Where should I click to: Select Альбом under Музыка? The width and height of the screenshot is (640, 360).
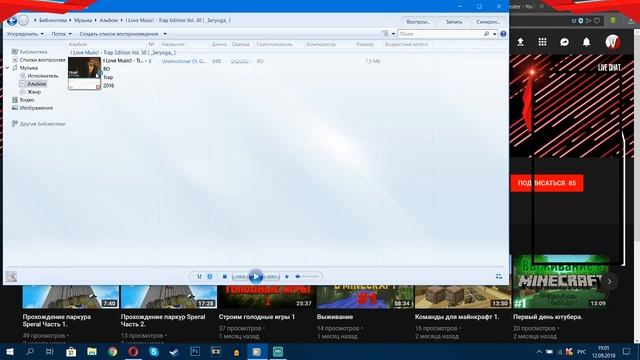[33, 84]
